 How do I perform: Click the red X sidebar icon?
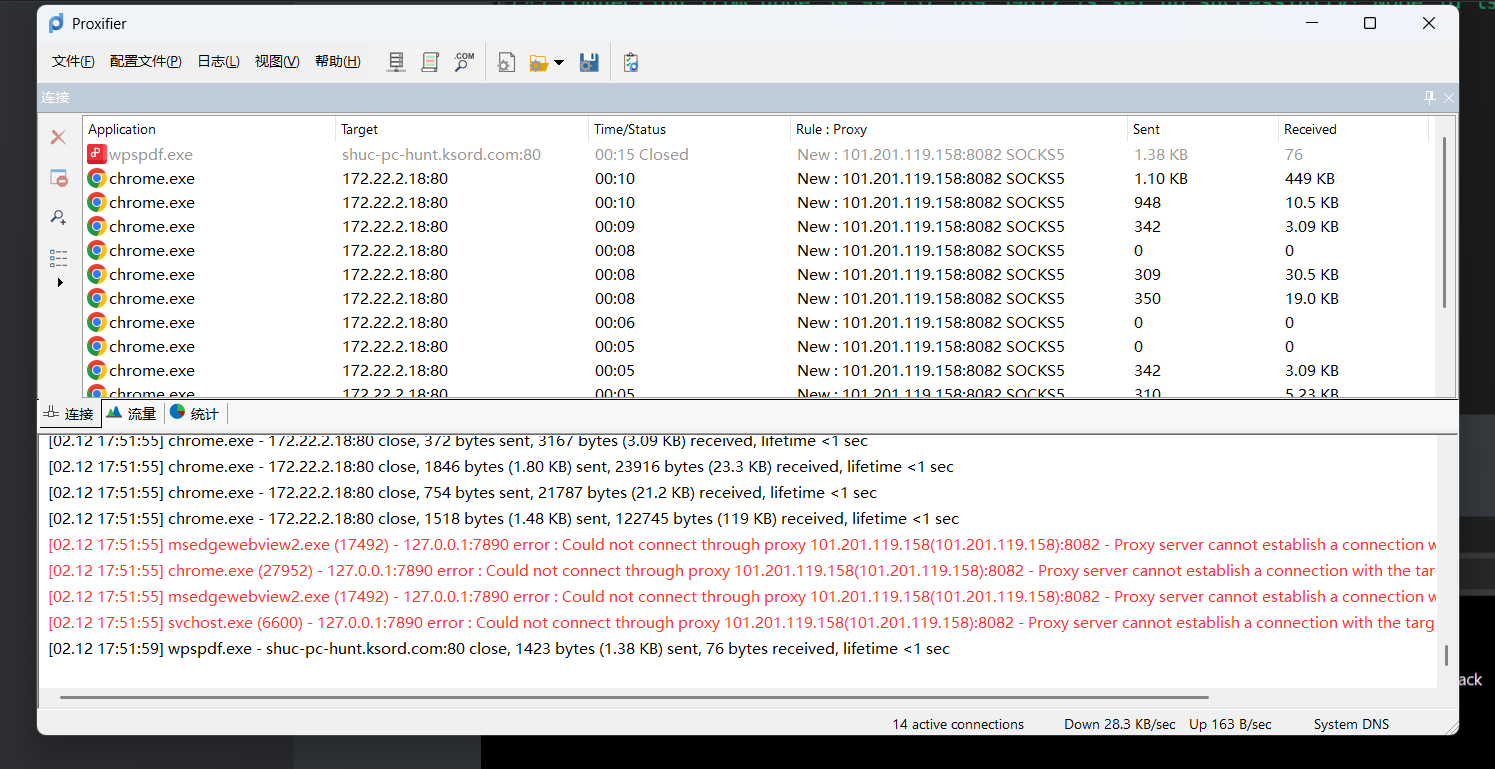59,137
